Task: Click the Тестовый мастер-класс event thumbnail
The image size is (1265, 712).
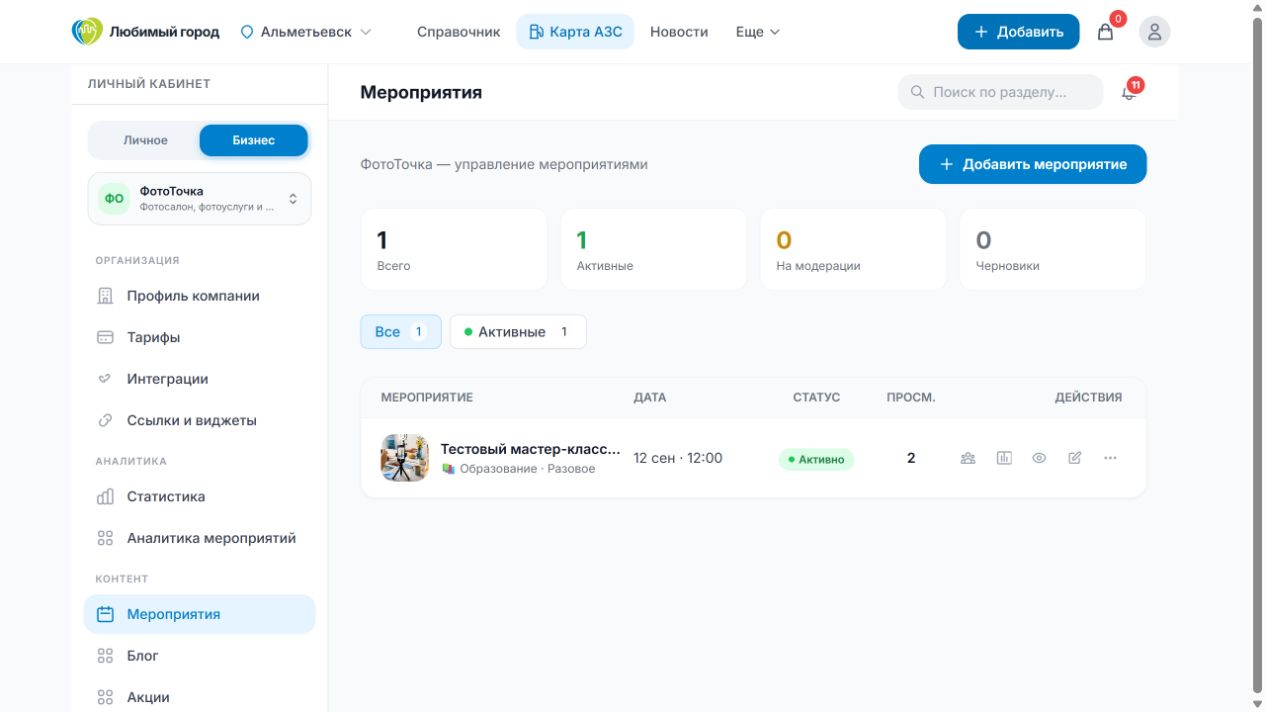Action: [405, 458]
